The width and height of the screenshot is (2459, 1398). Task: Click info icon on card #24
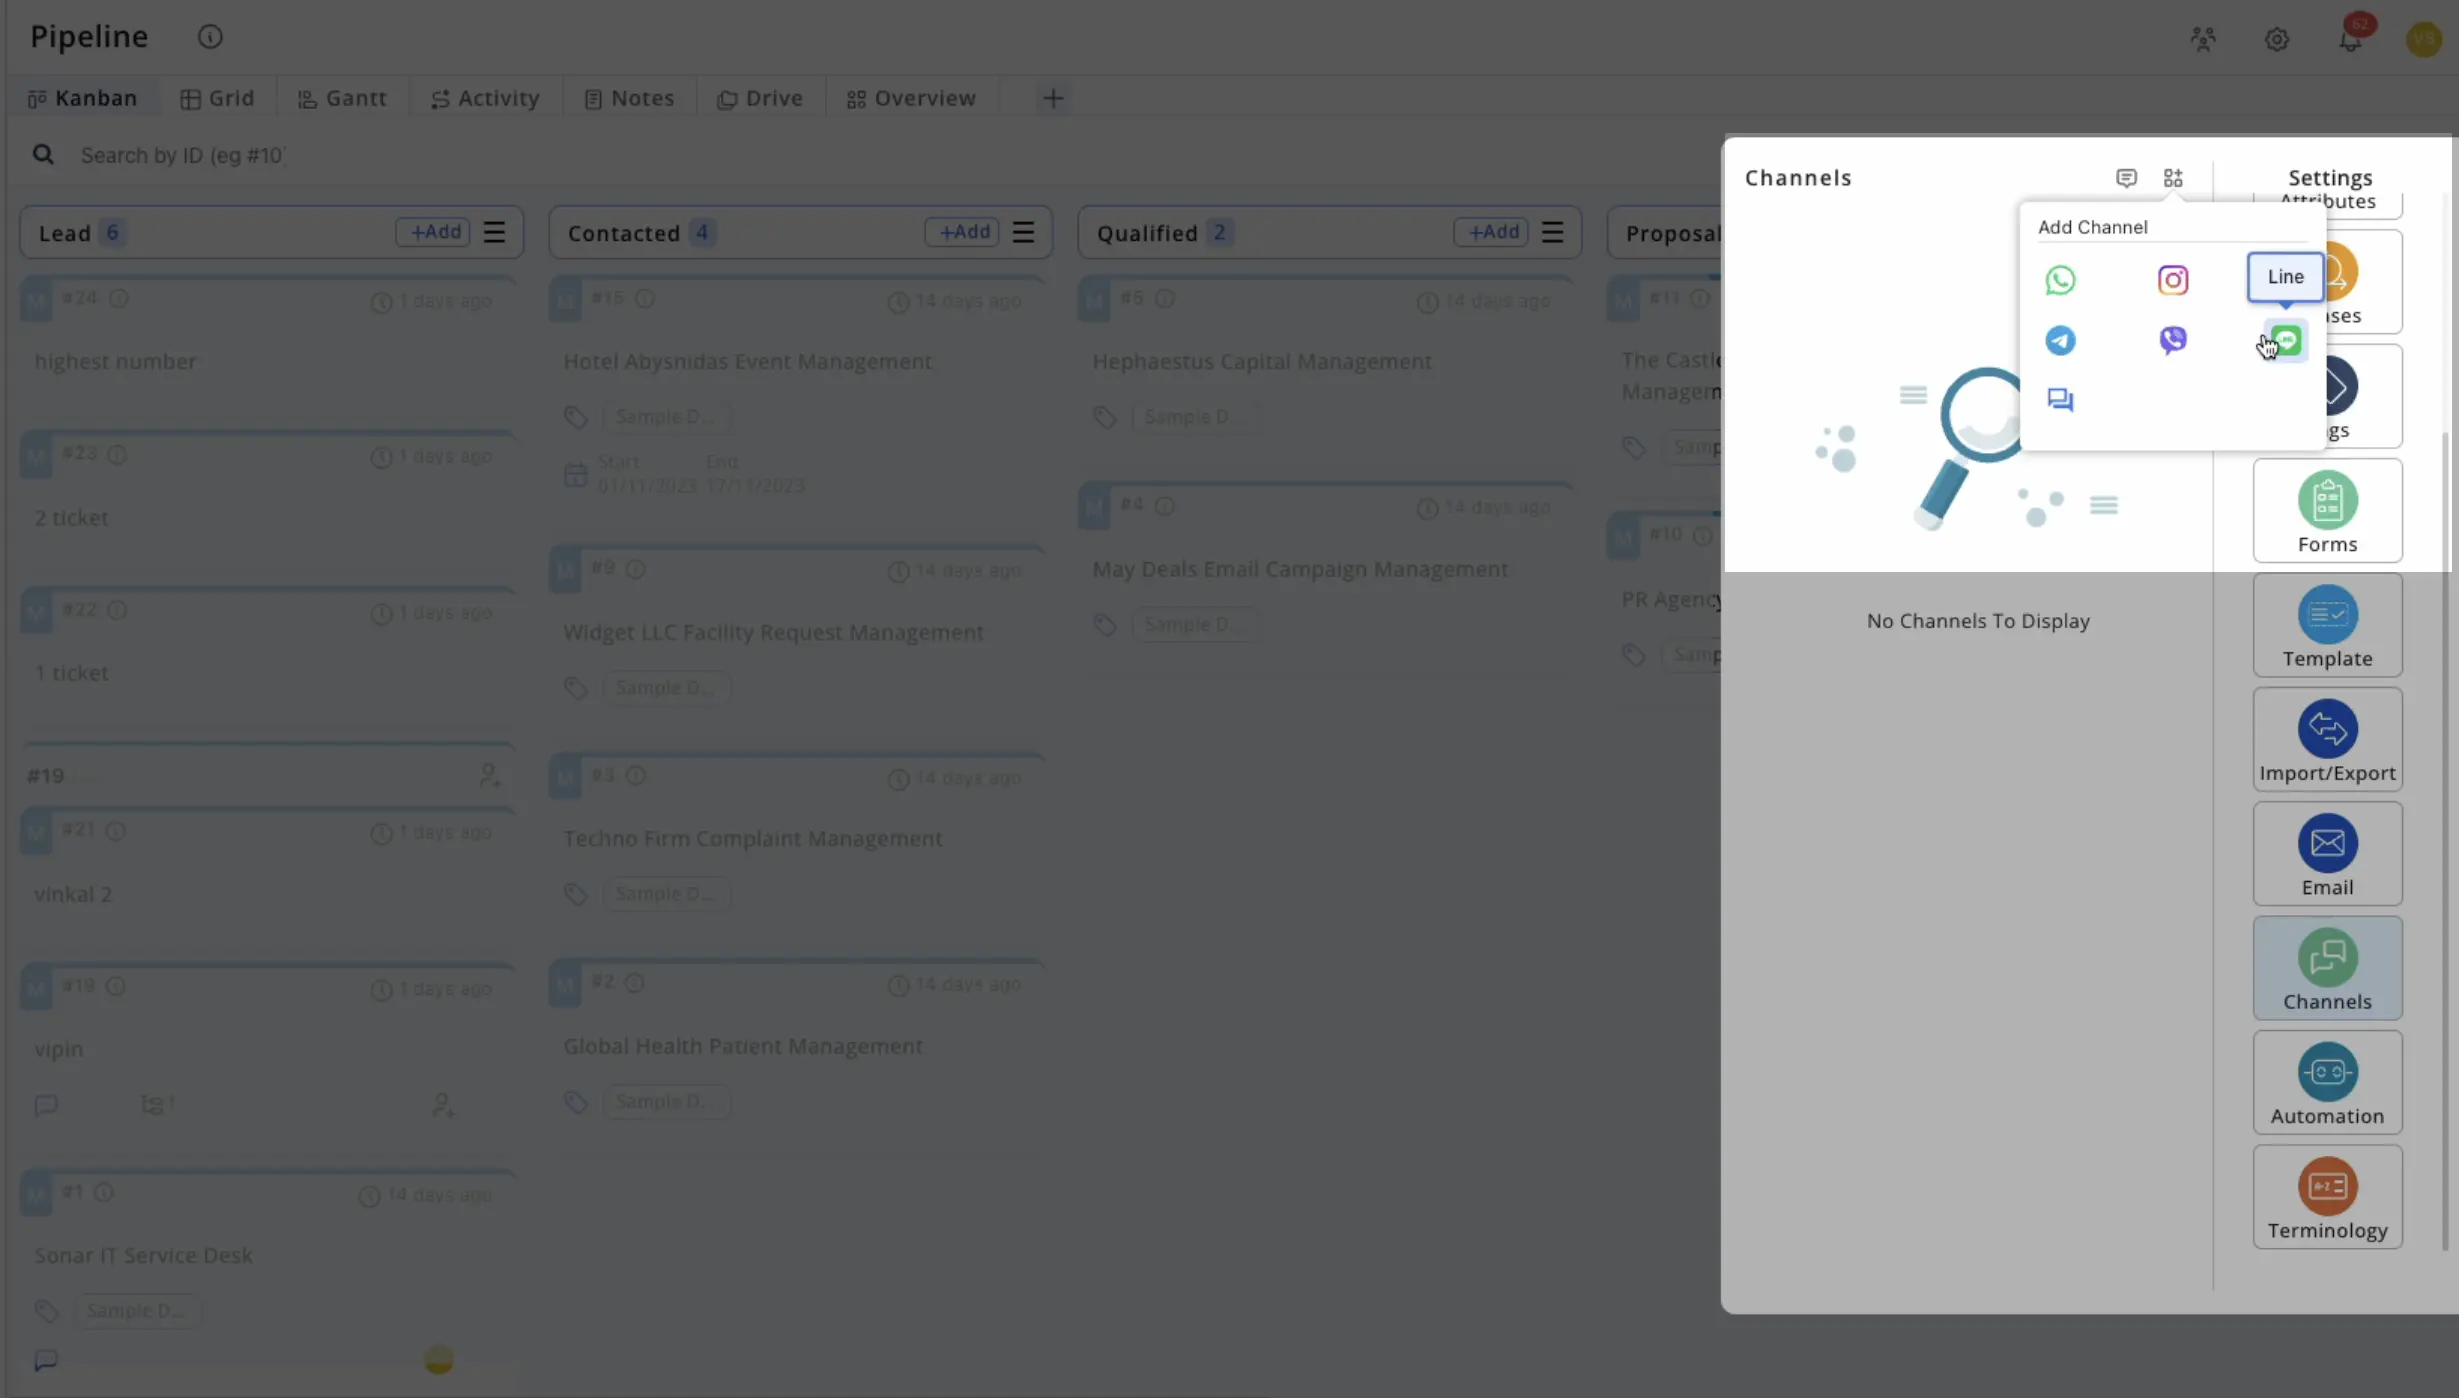[x=119, y=298]
